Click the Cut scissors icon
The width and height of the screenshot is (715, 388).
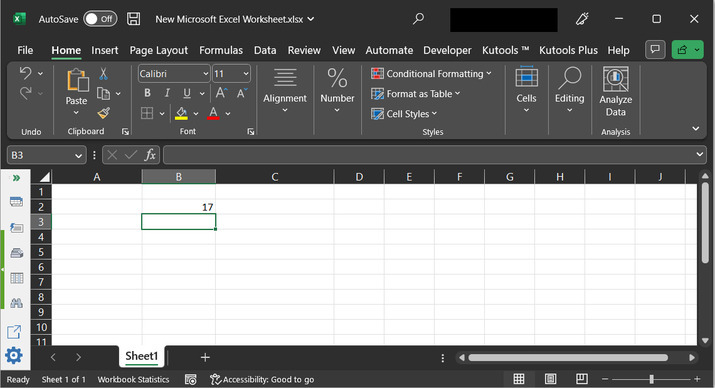coord(104,73)
